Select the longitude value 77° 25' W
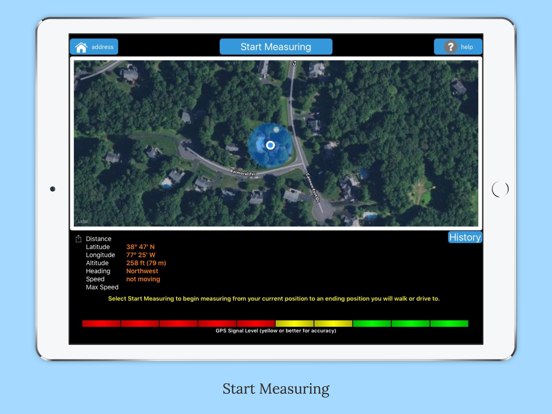Screen dimensions: 552x414 coord(141,255)
